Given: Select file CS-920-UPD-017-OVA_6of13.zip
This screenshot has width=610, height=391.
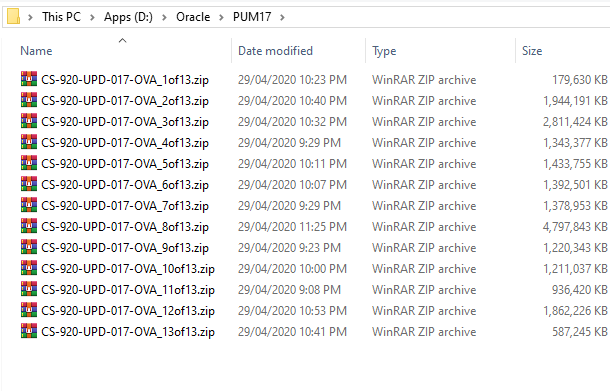Looking at the screenshot, I should coord(125,185).
